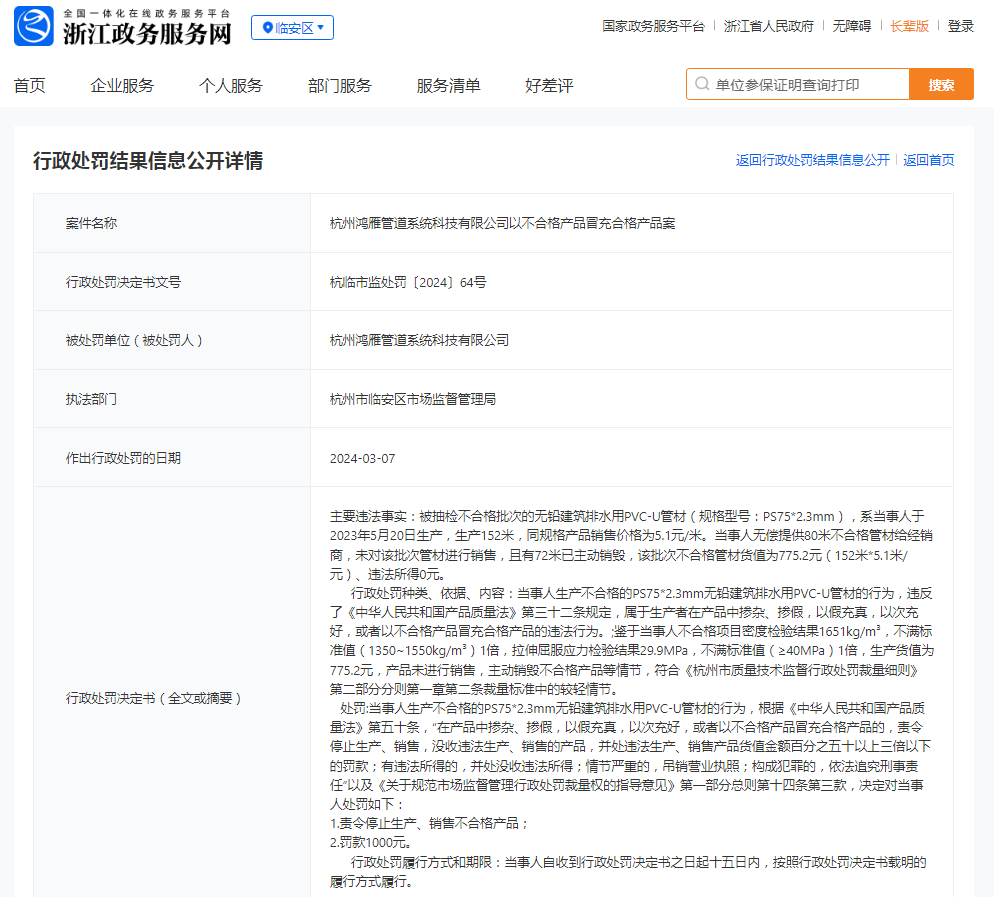Screen dimensions: 994x897
Task: Open 部门服务 navigation item
Action: (340, 86)
